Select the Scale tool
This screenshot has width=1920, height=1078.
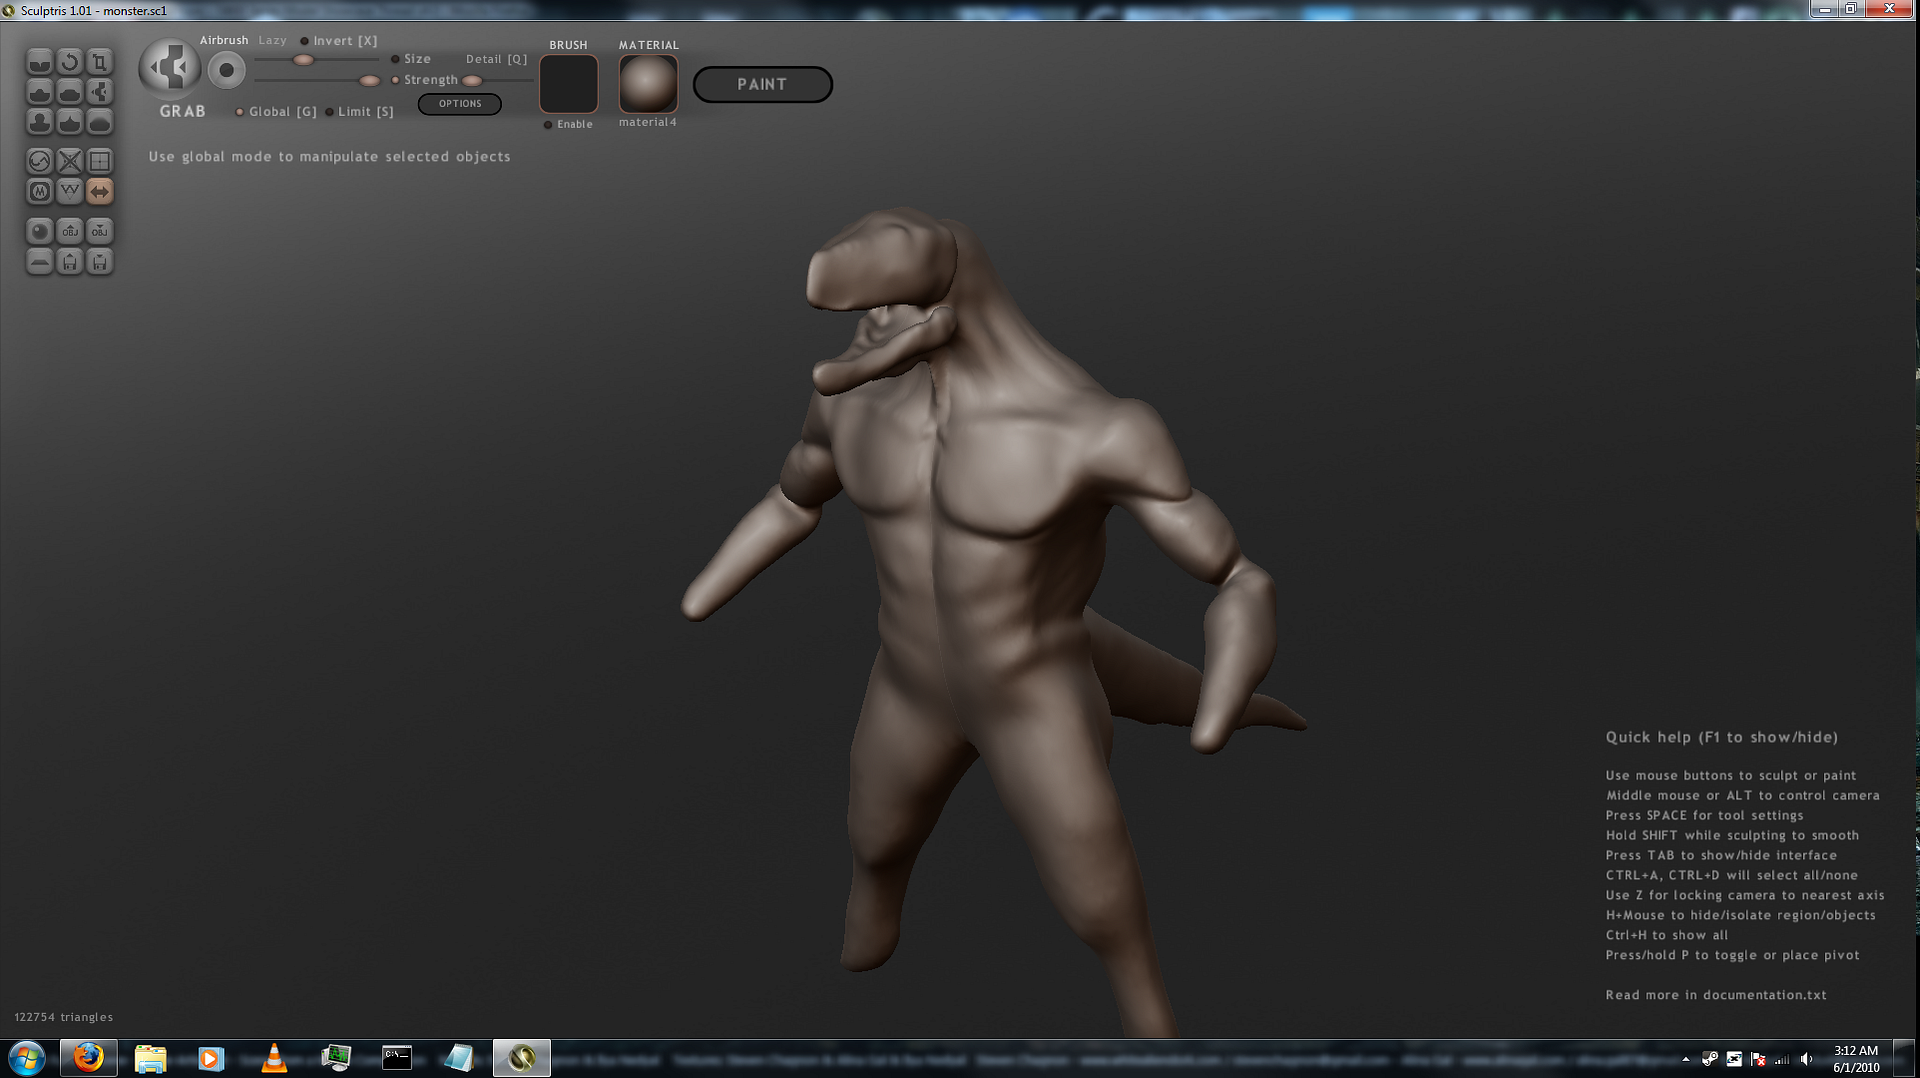pyautogui.click(x=100, y=62)
